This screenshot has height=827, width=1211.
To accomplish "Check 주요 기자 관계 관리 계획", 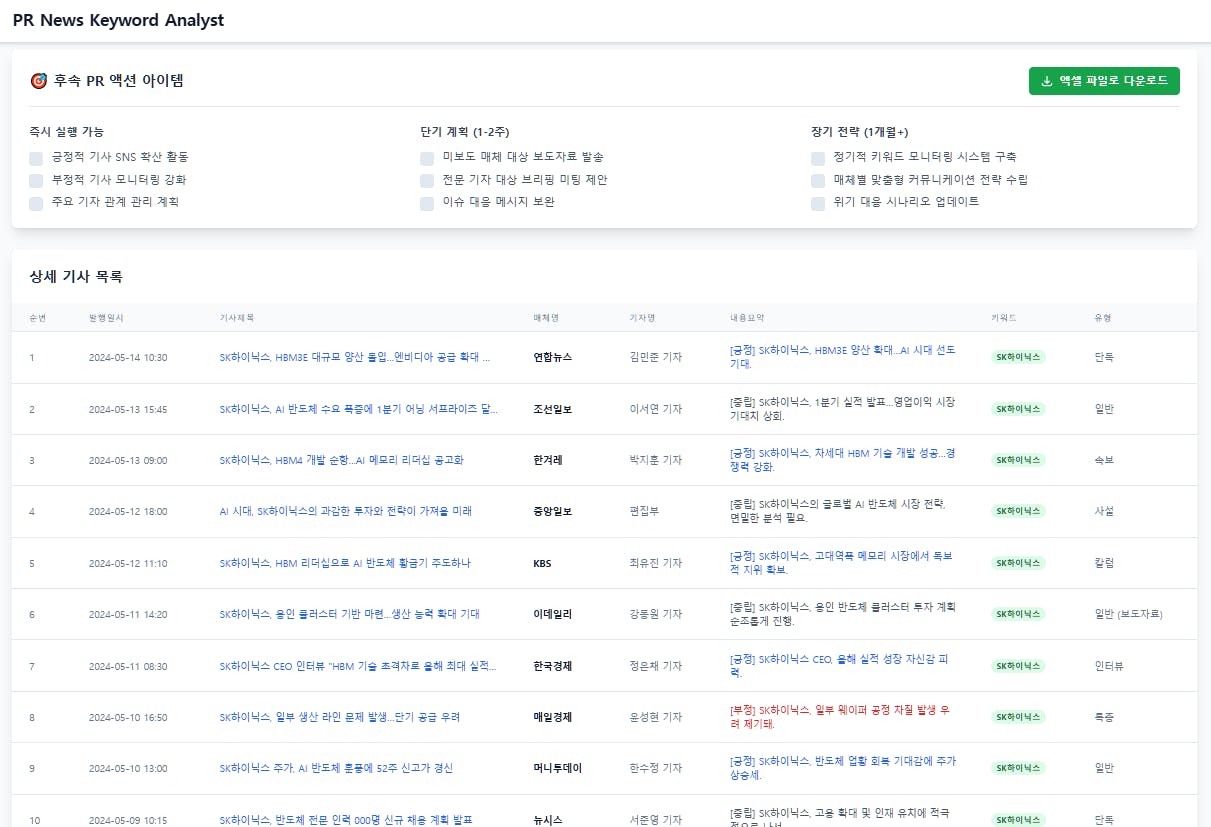I will pyautogui.click(x=36, y=202).
